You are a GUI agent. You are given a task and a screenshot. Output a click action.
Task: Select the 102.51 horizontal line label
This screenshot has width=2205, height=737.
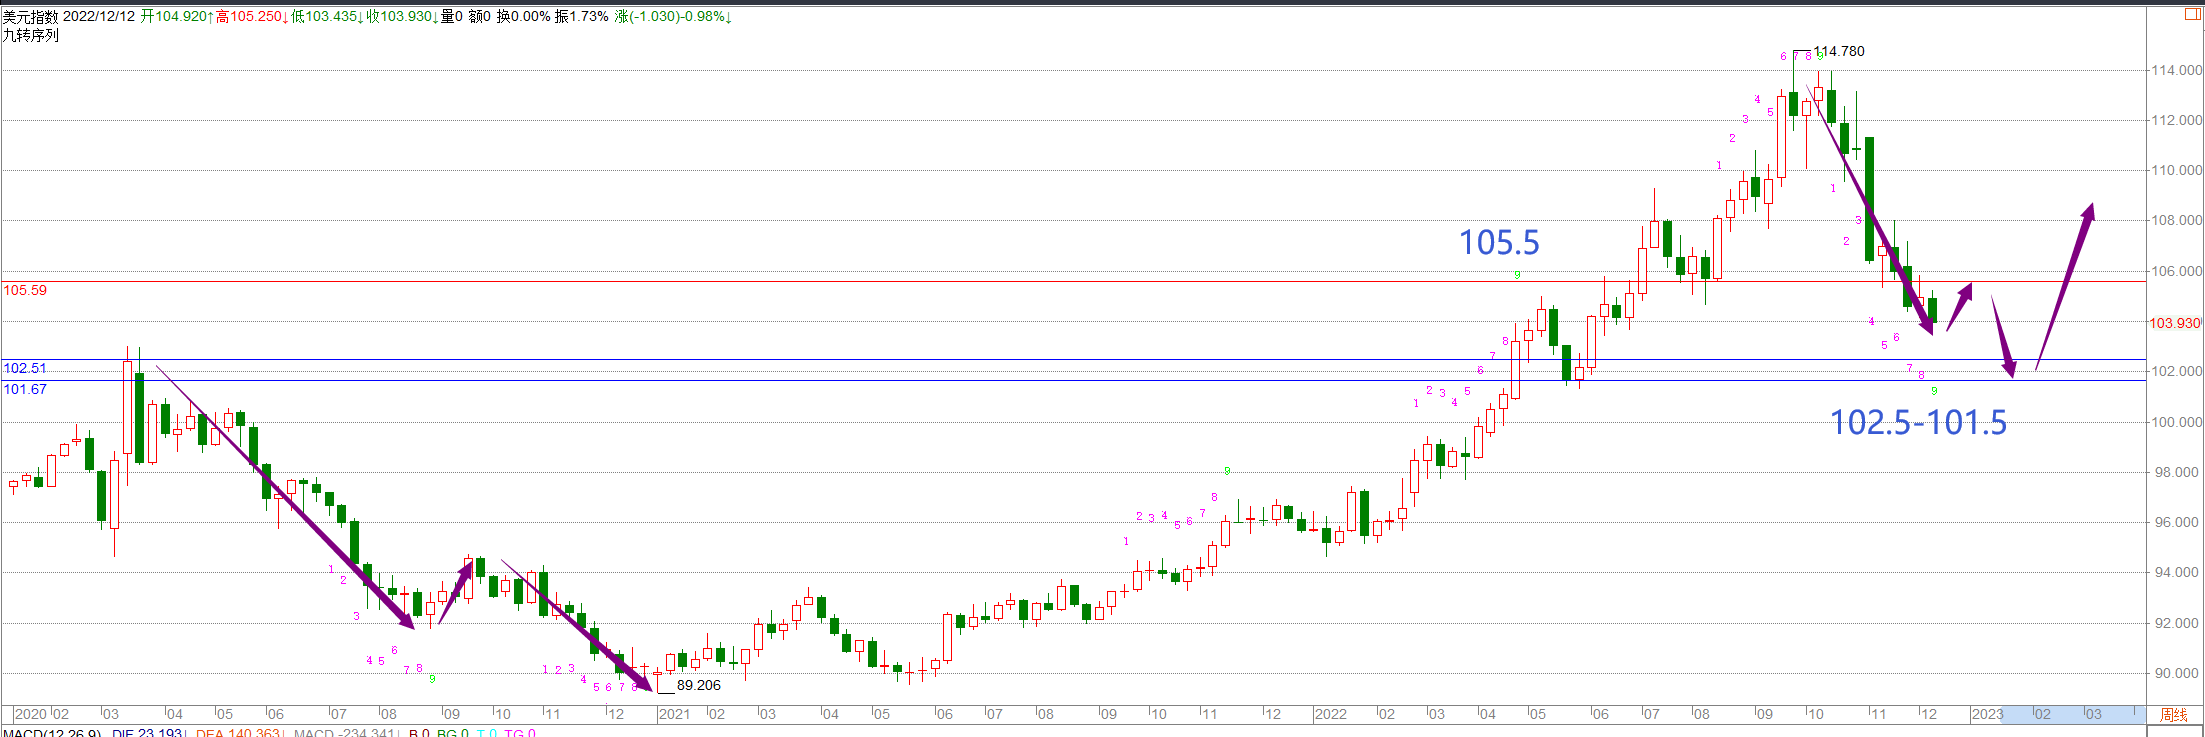[25, 368]
